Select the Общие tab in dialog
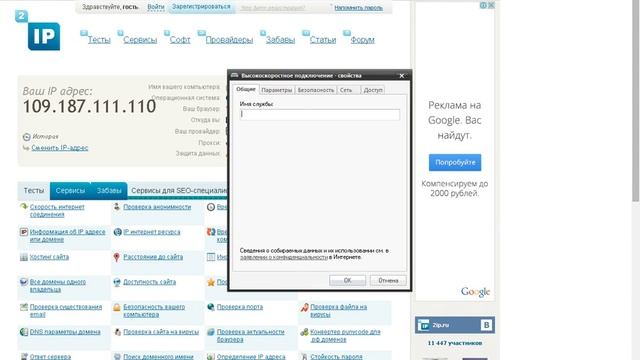This screenshot has height=360, width=640. tap(246, 89)
